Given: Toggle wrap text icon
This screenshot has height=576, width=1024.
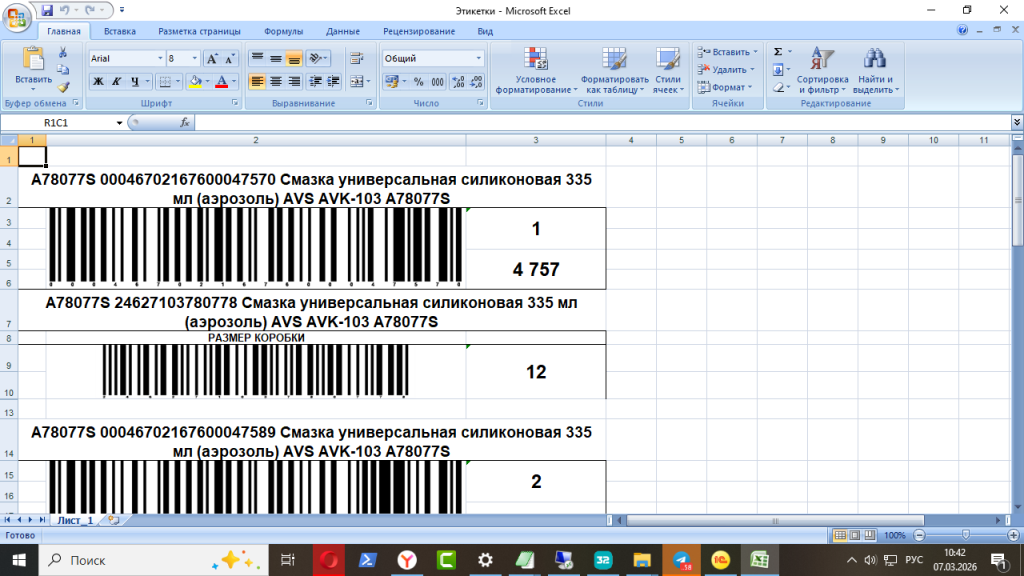Looking at the screenshot, I should tap(357, 59).
